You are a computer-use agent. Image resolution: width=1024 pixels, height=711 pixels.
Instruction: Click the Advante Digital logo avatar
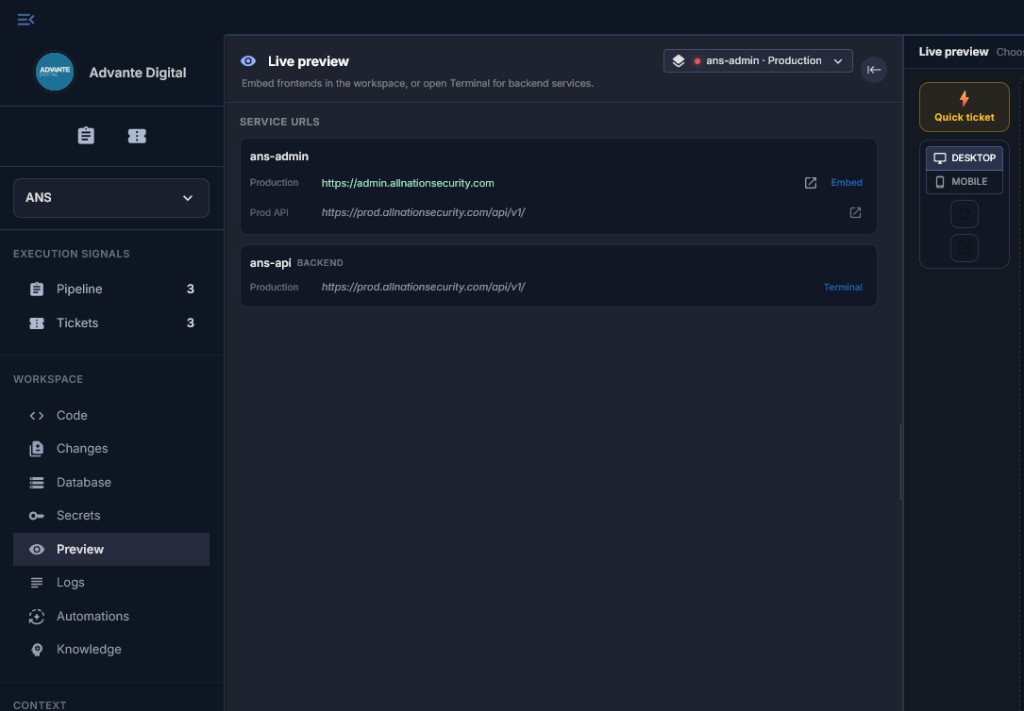click(55, 72)
